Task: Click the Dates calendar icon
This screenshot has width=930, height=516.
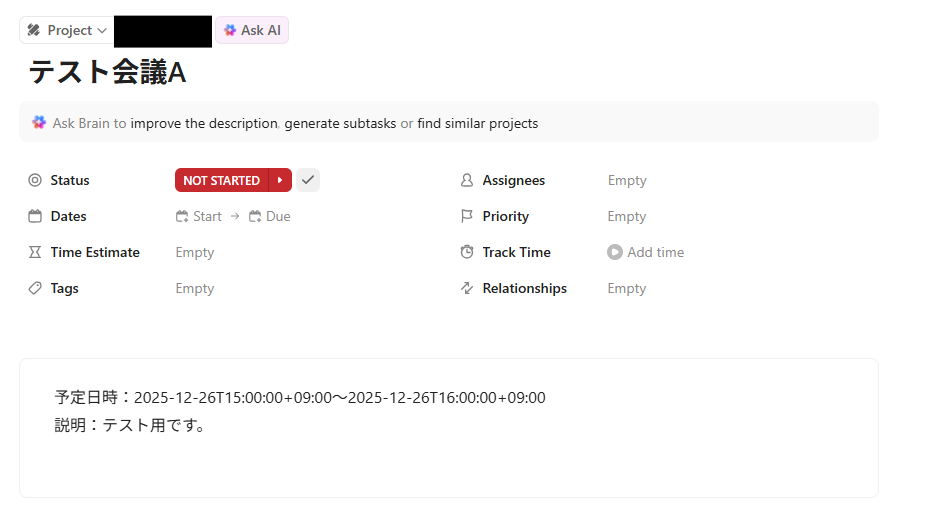Action: coord(35,216)
